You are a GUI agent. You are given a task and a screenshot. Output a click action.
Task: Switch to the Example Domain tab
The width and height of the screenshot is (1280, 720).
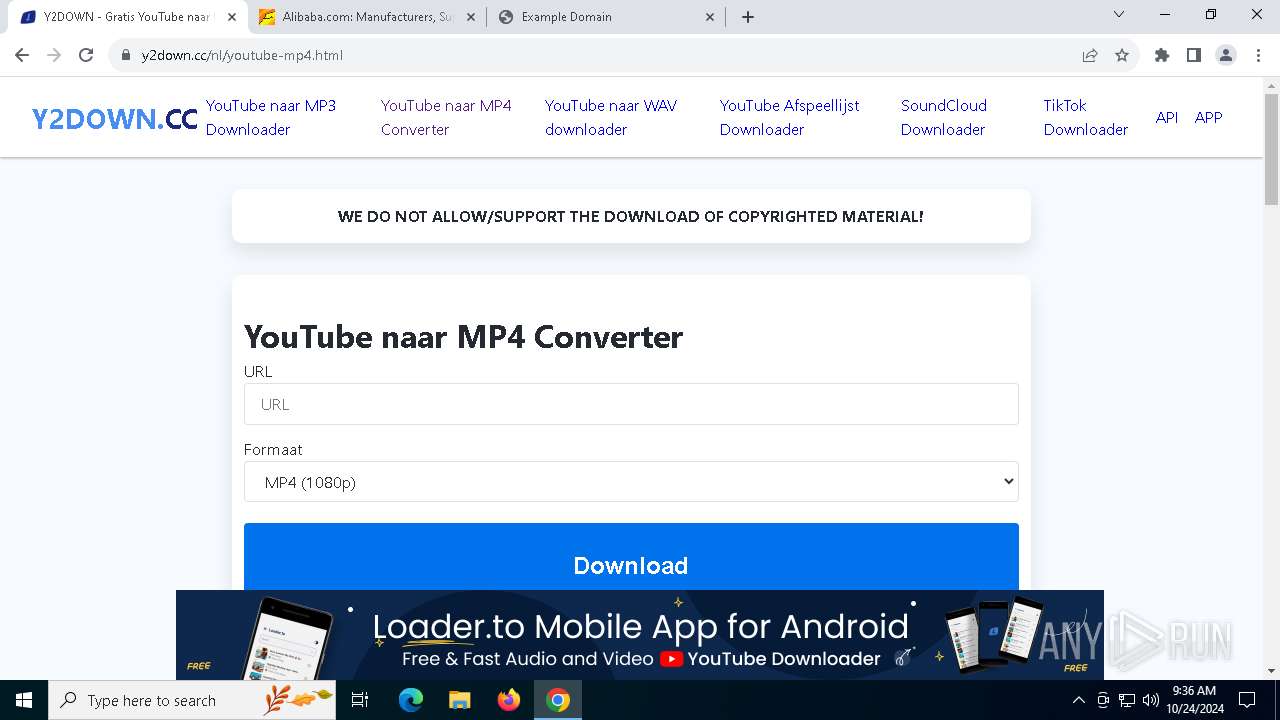coord(605,17)
